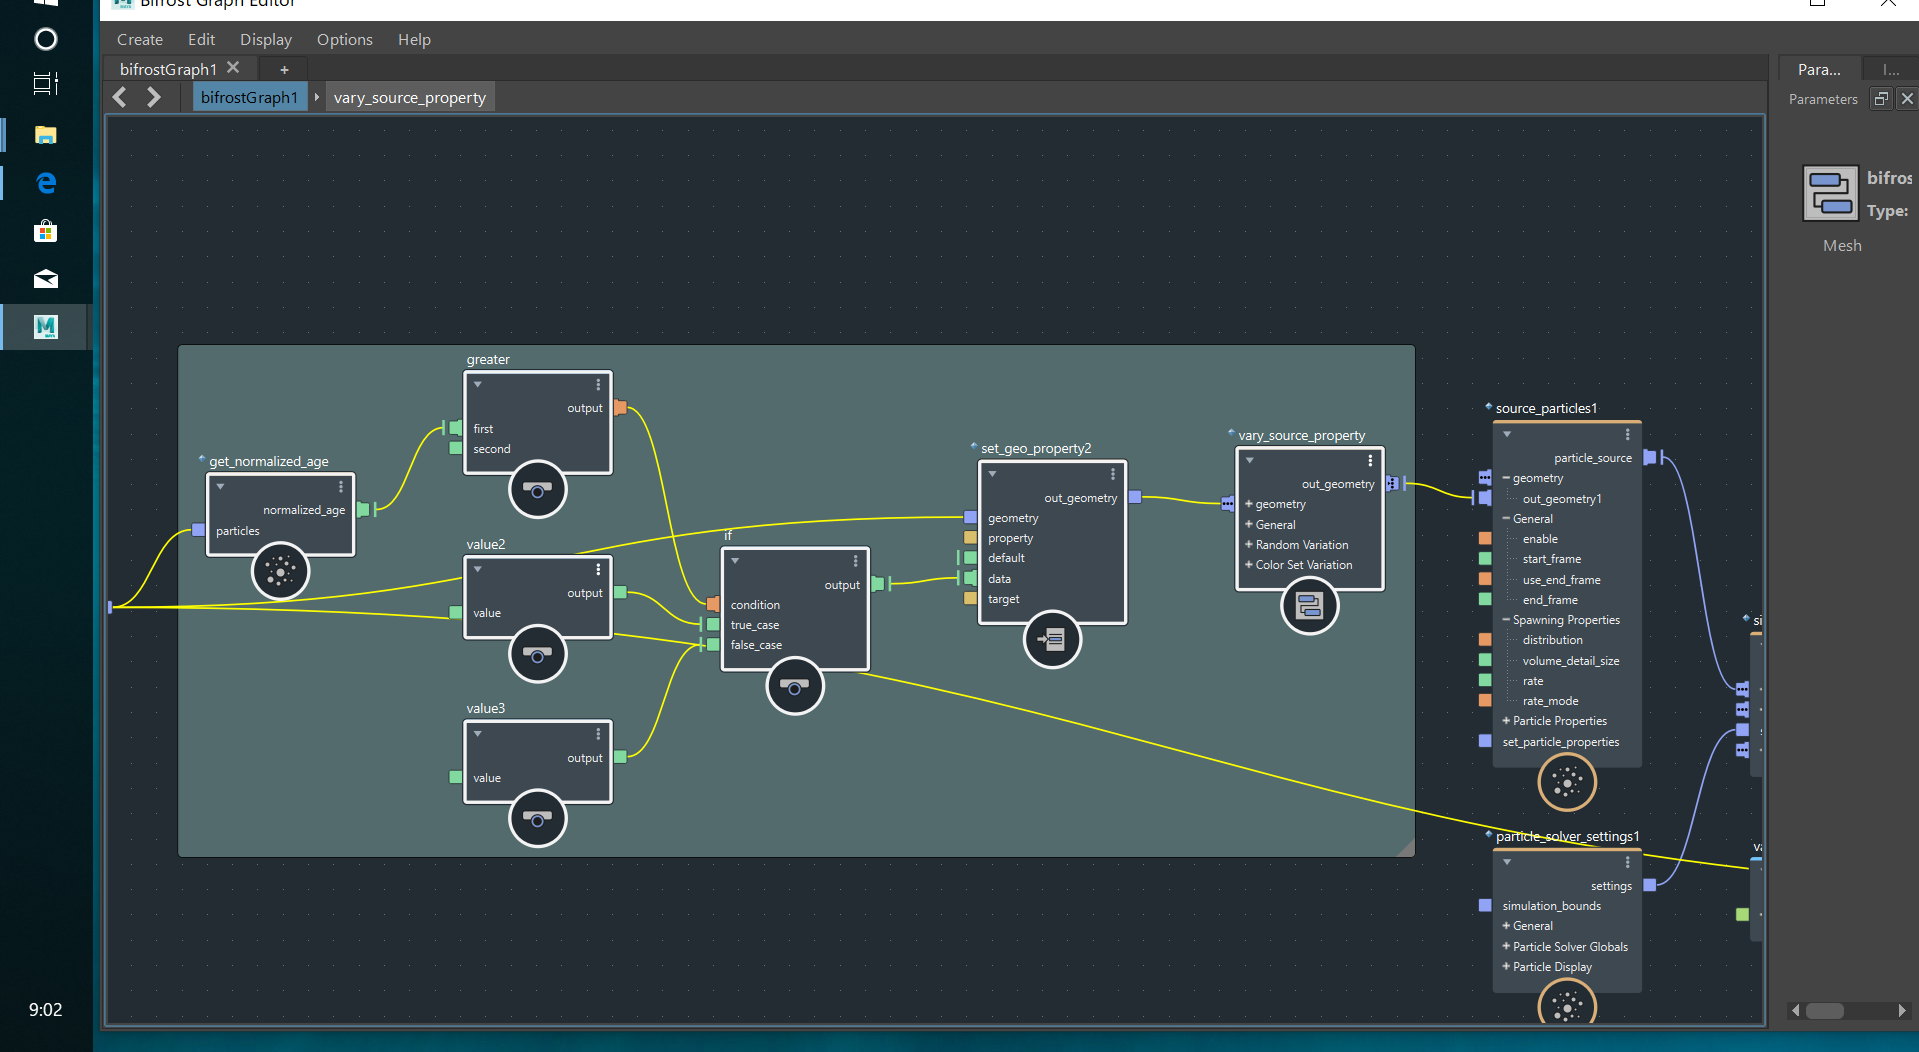Click the watchpoint icon below the value3 node
This screenshot has width=1919, height=1052.
point(537,818)
